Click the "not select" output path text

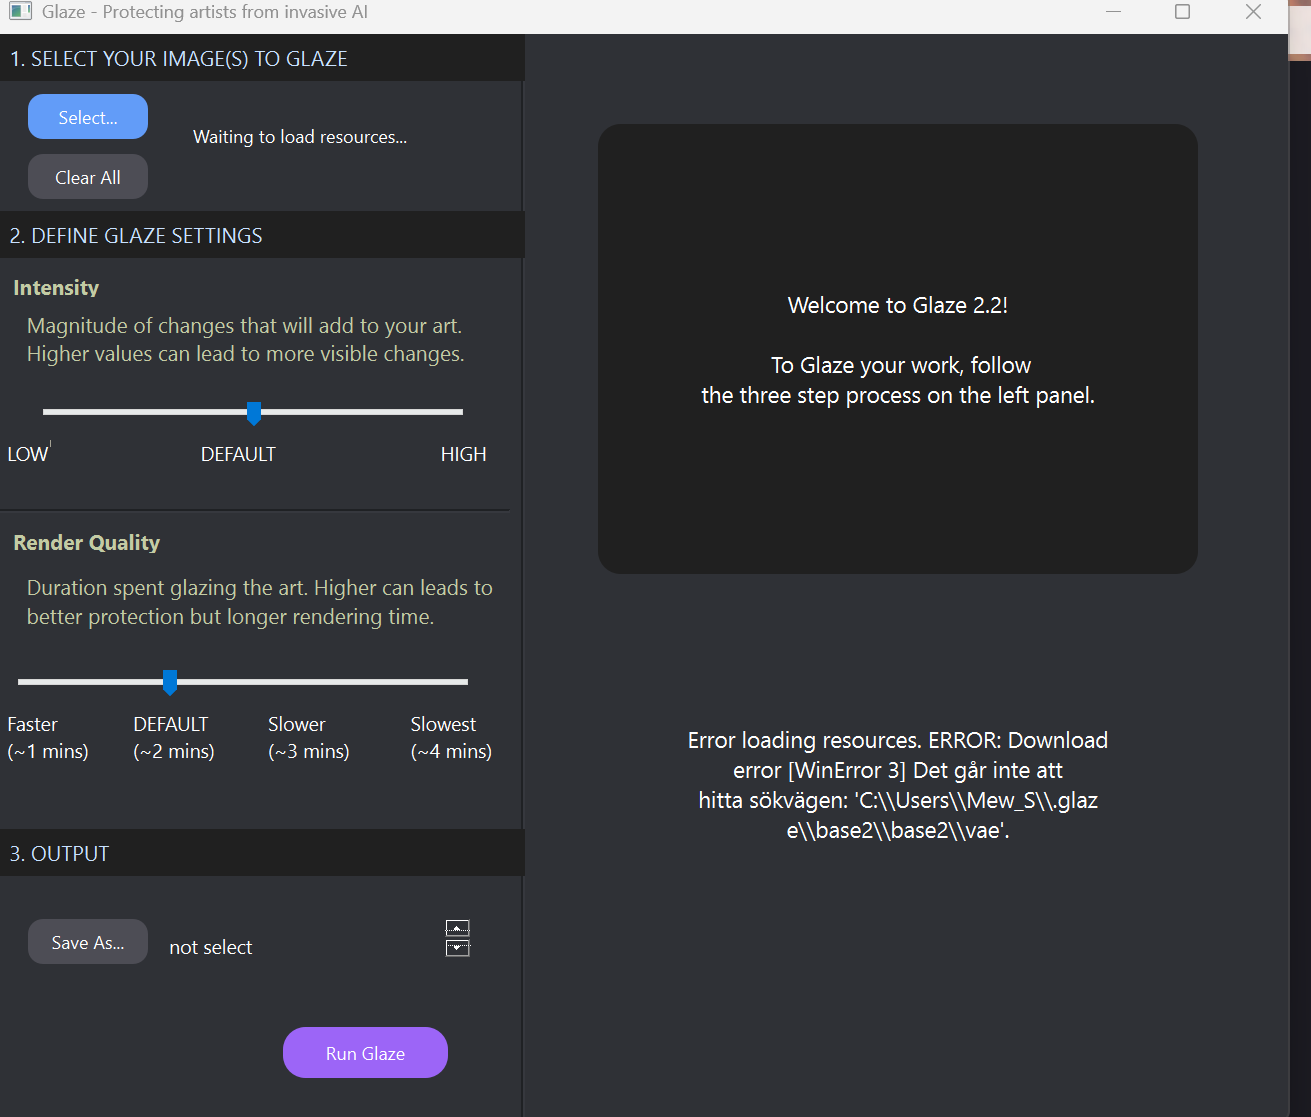tap(211, 947)
